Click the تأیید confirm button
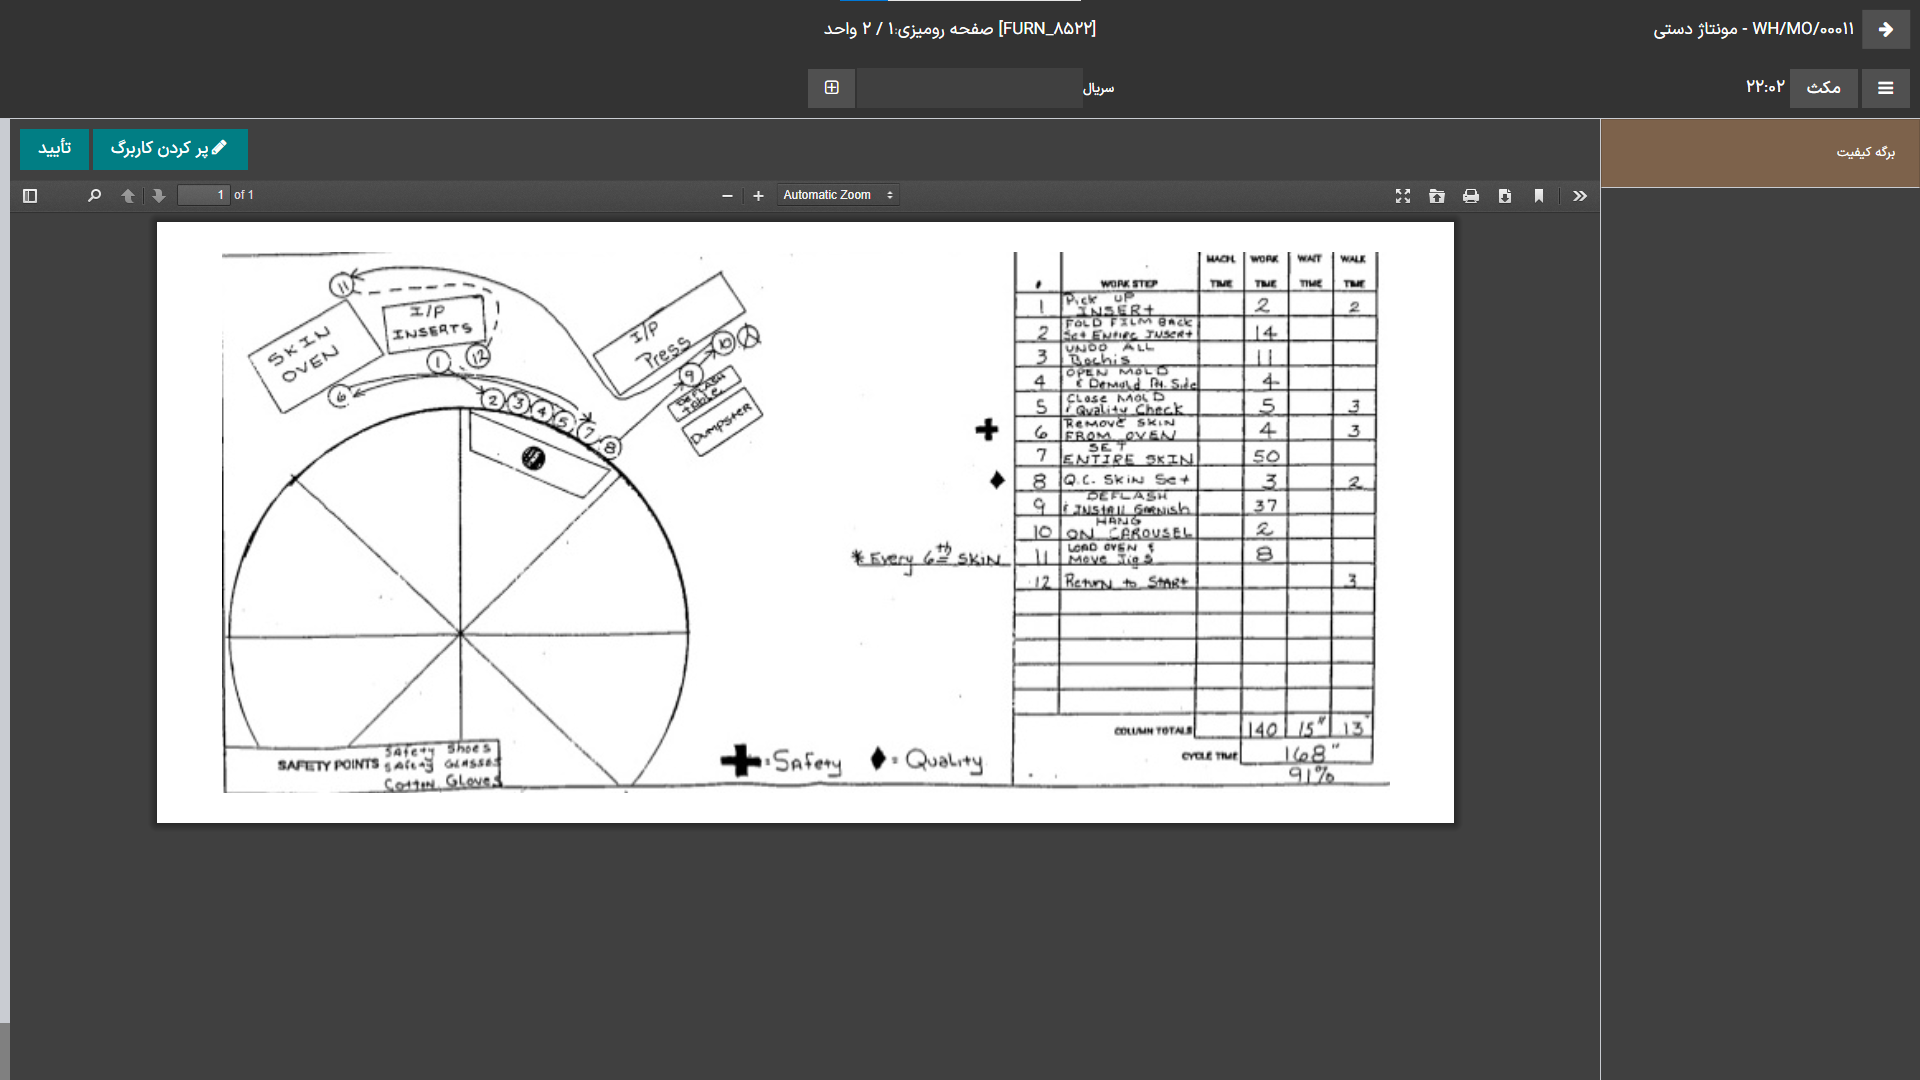The height and width of the screenshot is (1080, 1920). [x=54, y=149]
